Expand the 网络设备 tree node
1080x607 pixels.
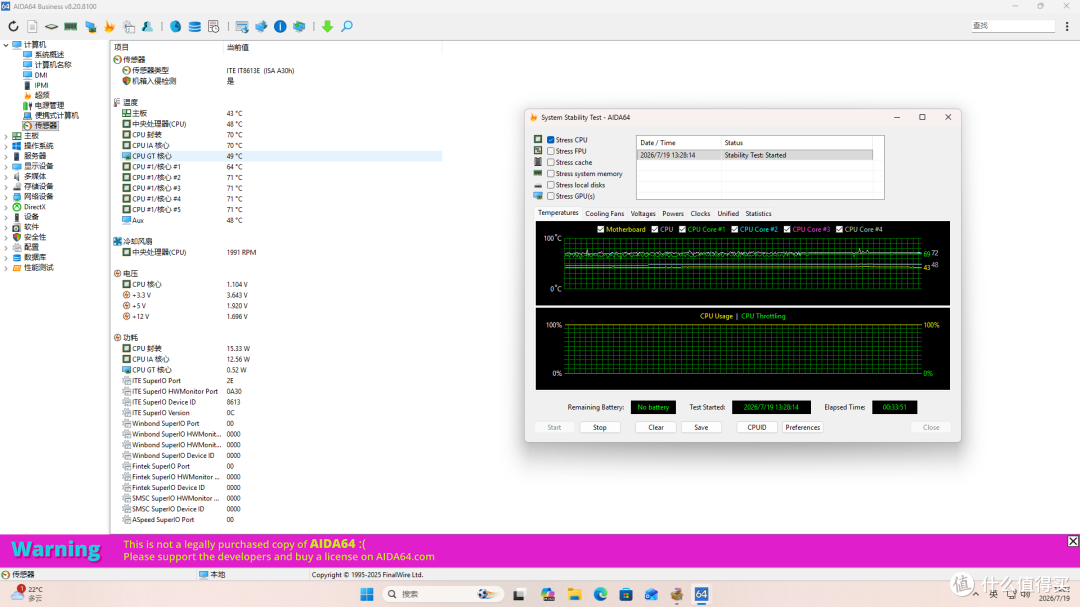6,196
